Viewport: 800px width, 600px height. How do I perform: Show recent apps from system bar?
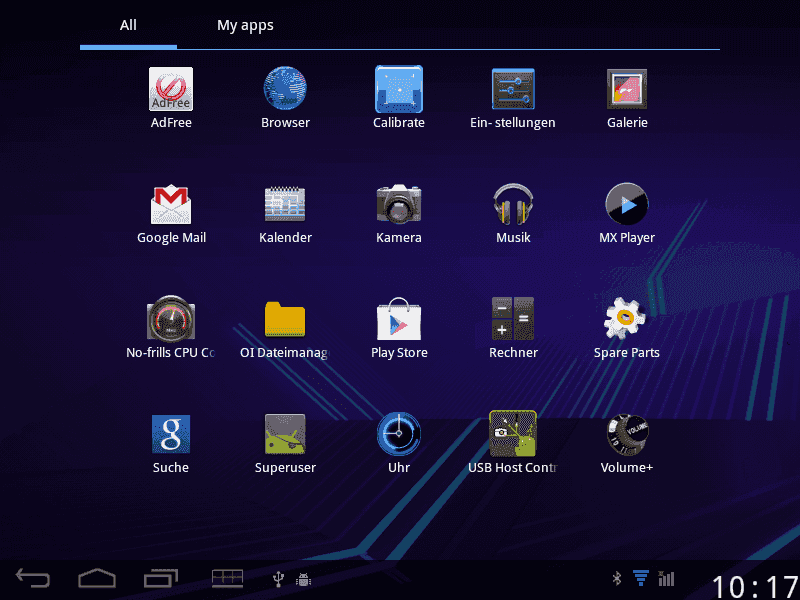tap(161, 578)
